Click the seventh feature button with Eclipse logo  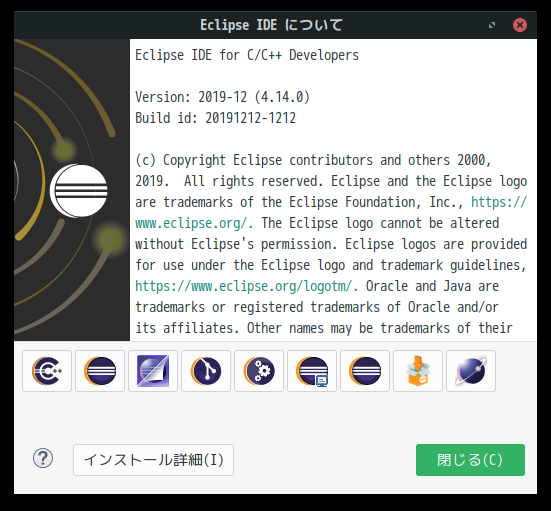(365, 371)
